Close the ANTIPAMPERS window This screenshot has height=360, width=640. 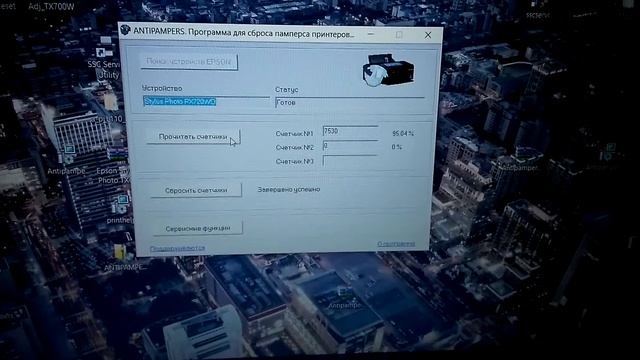428,36
